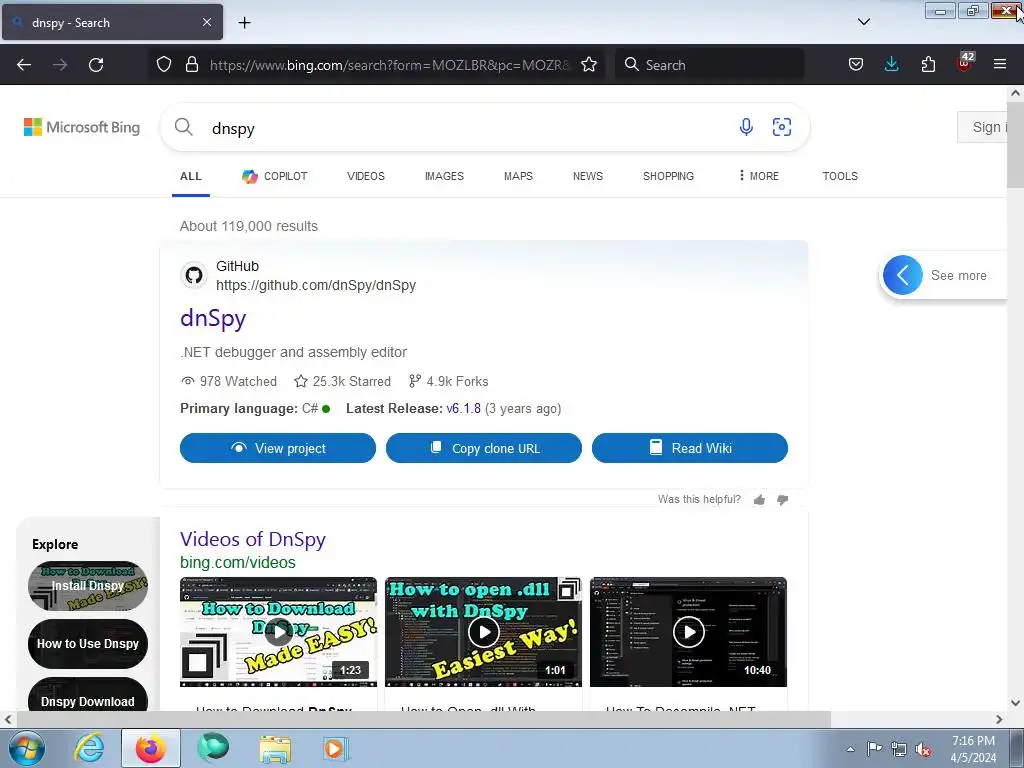
Task: Click the vertical scrollbar down arrow
Action: (1015, 703)
